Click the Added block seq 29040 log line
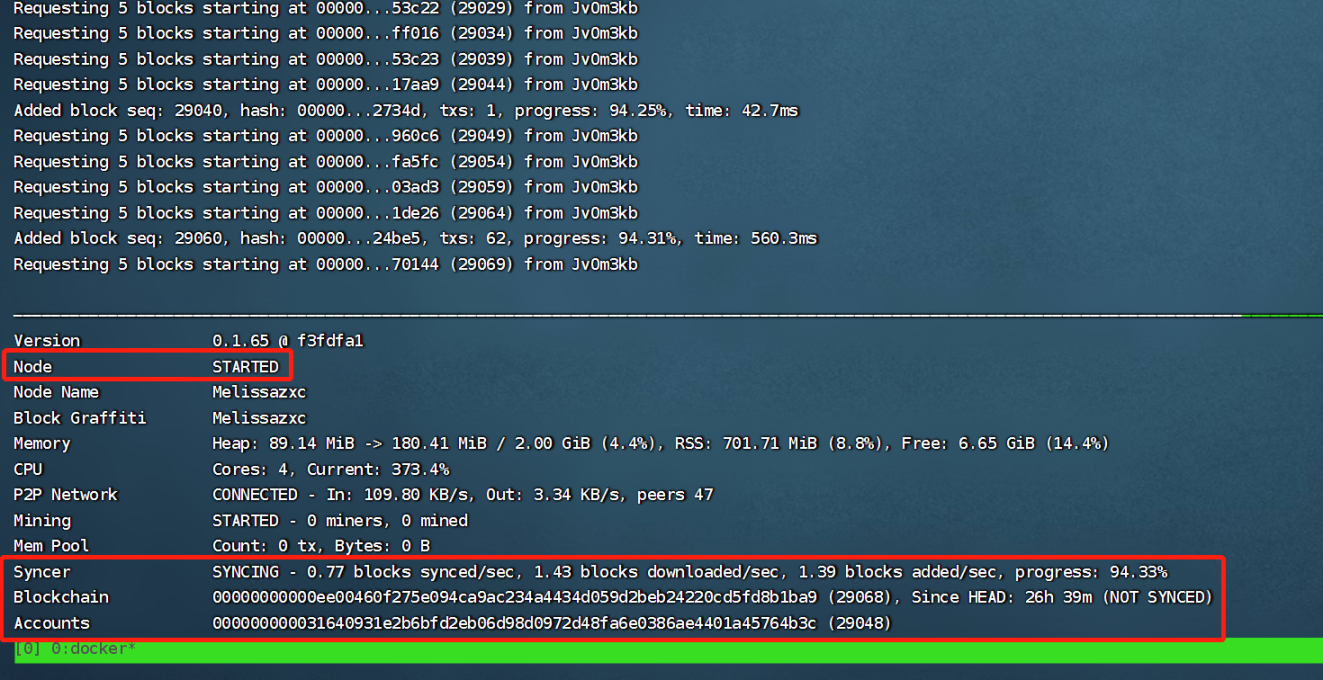Screen dimensions: 1323x680 click(x=405, y=110)
